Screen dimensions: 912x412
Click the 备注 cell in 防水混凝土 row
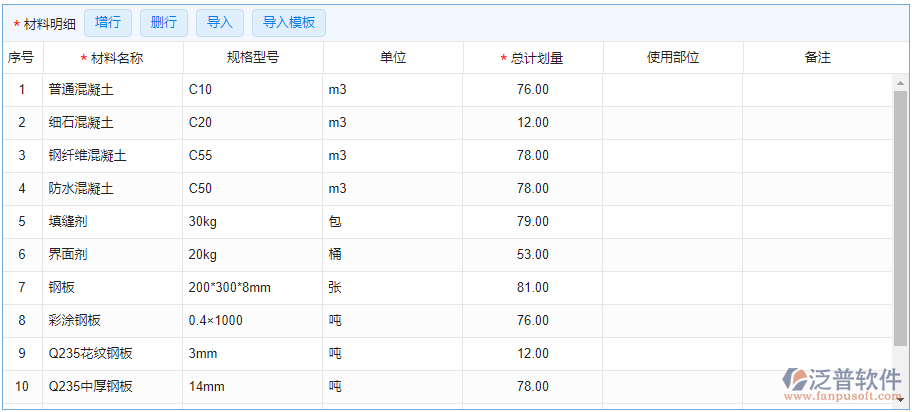click(816, 189)
